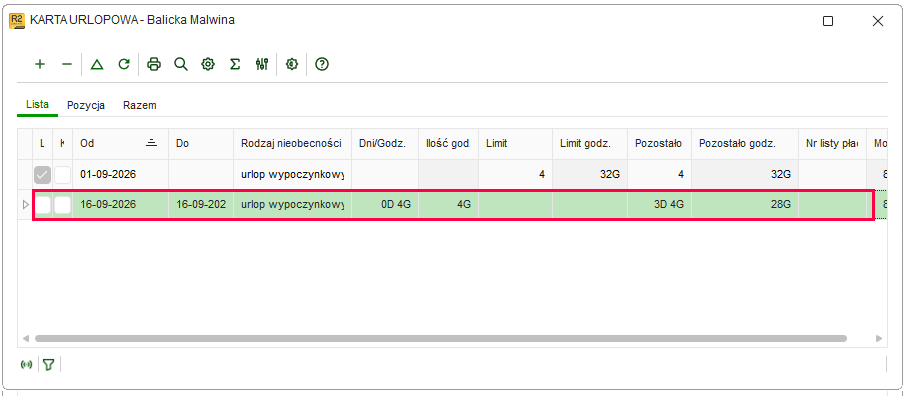Click the Dni/Godz. column header
Viewport: 905px width, 396px height.
[384, 144]
